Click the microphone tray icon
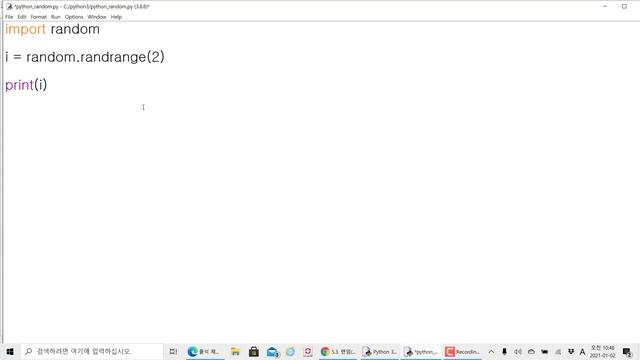This screenshot has height=360, width=640. [x=504, y=351]
